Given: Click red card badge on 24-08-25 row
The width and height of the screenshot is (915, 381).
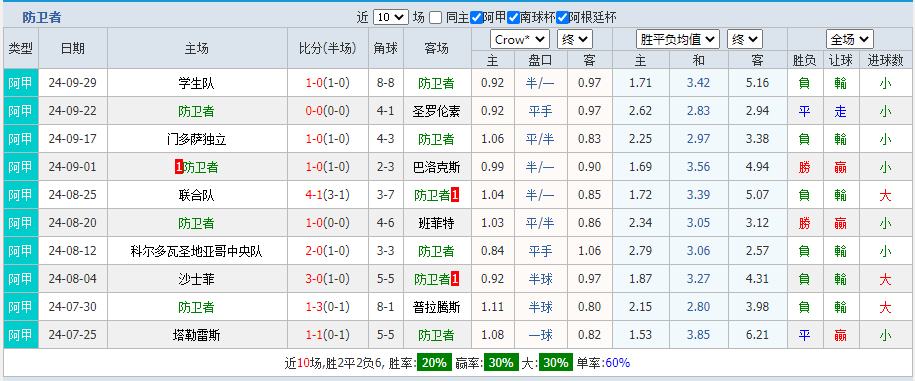Looking at the screenshot, I should [x=455, y=195].
